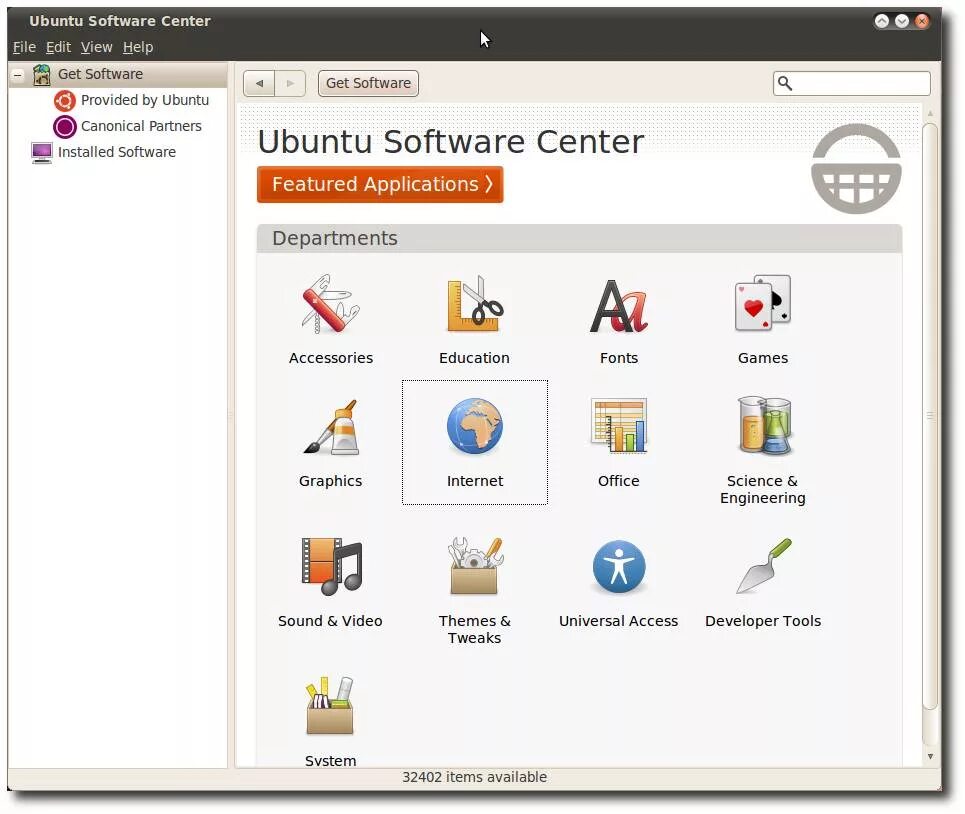This screenshot has height=814, width=965.
Task: Go back with the left arrow button
Action: [x=259, y=83]
